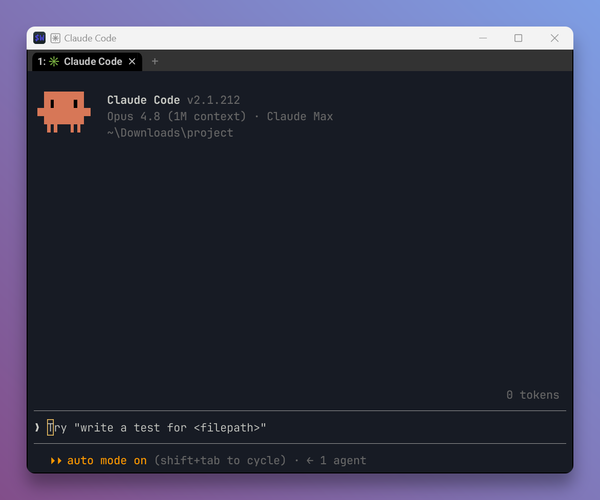
Task: Close the Claude Code window
Action: point(554,38)
